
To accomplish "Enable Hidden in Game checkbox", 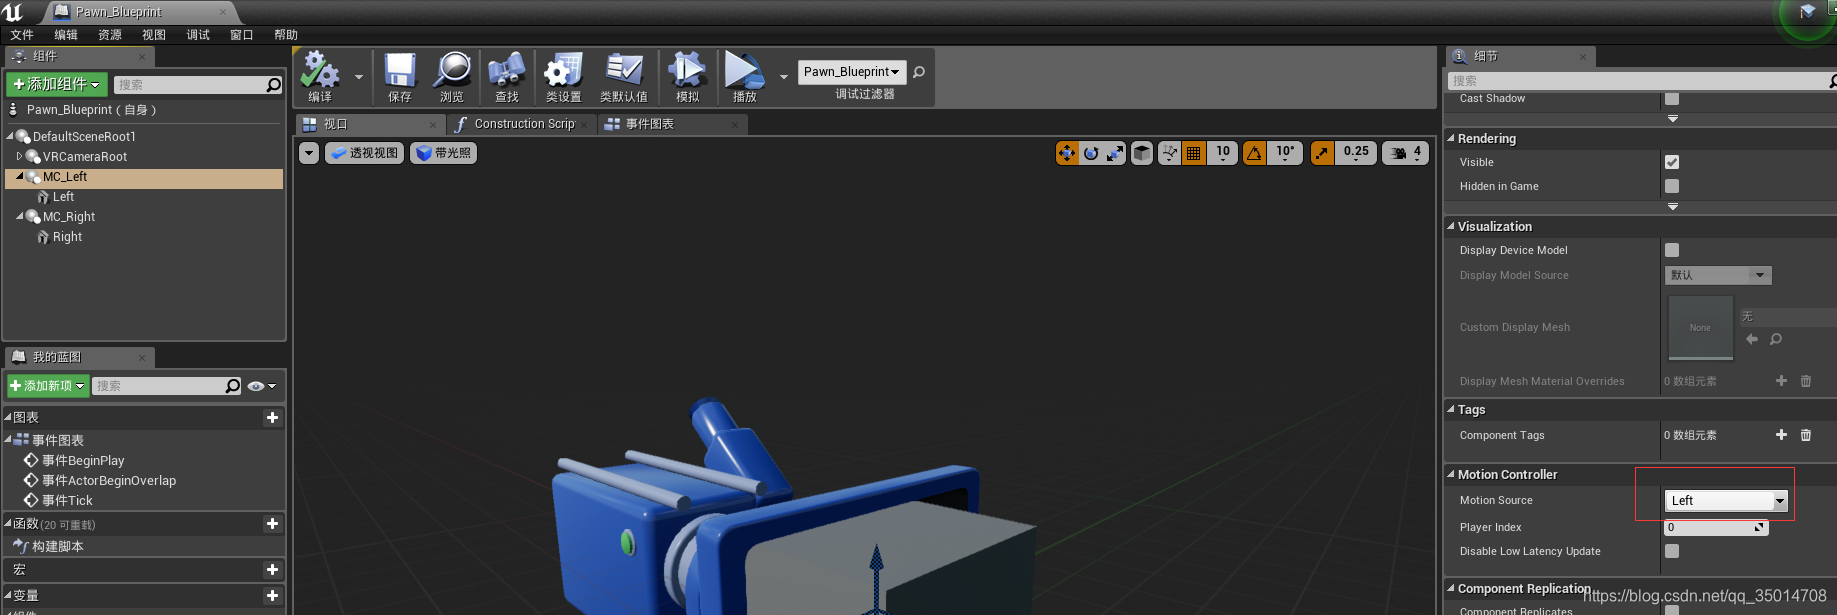I will (1672, 186).
